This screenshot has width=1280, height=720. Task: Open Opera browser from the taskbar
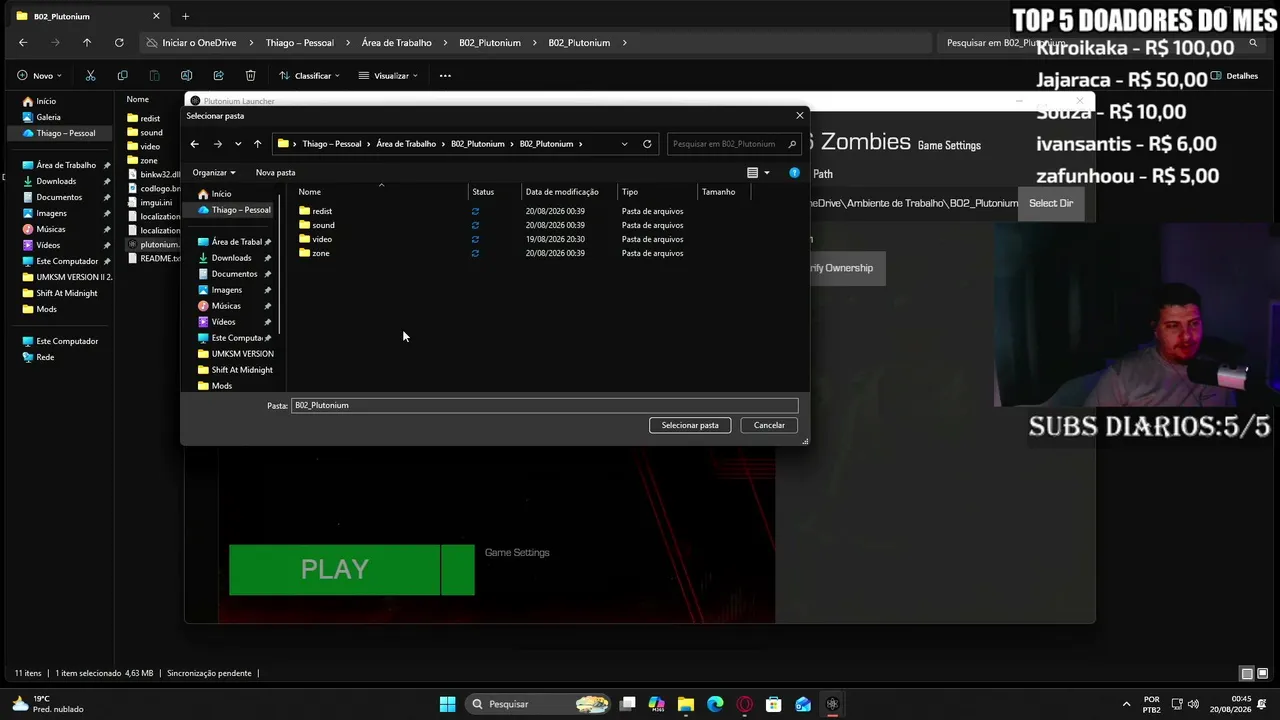point(744,704)
